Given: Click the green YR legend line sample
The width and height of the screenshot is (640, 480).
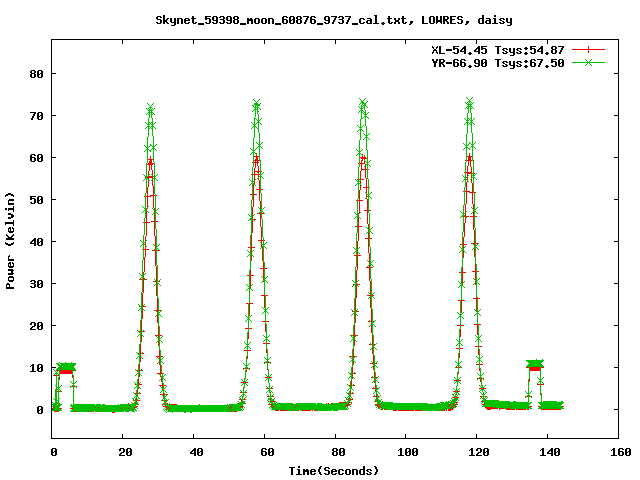Looking at the screenshot, I should tap(588, 63).
